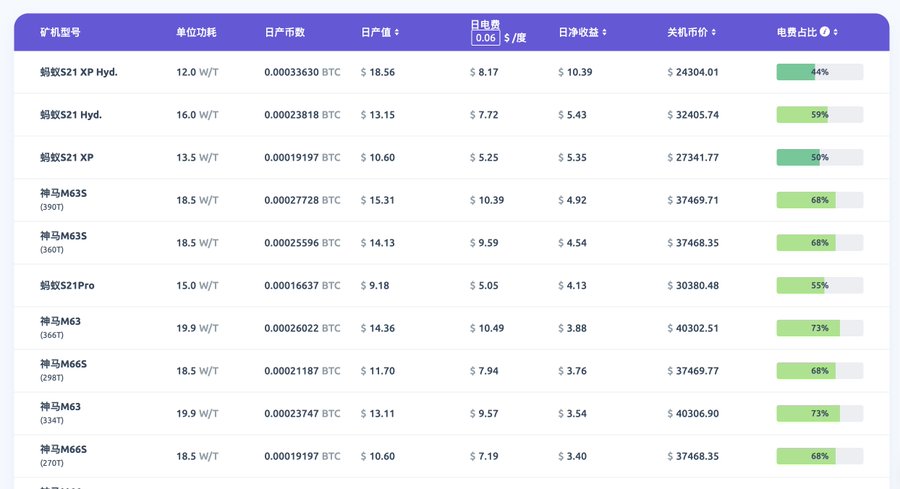Select the 13.5 W/T power value

click(x=197, y=157)
